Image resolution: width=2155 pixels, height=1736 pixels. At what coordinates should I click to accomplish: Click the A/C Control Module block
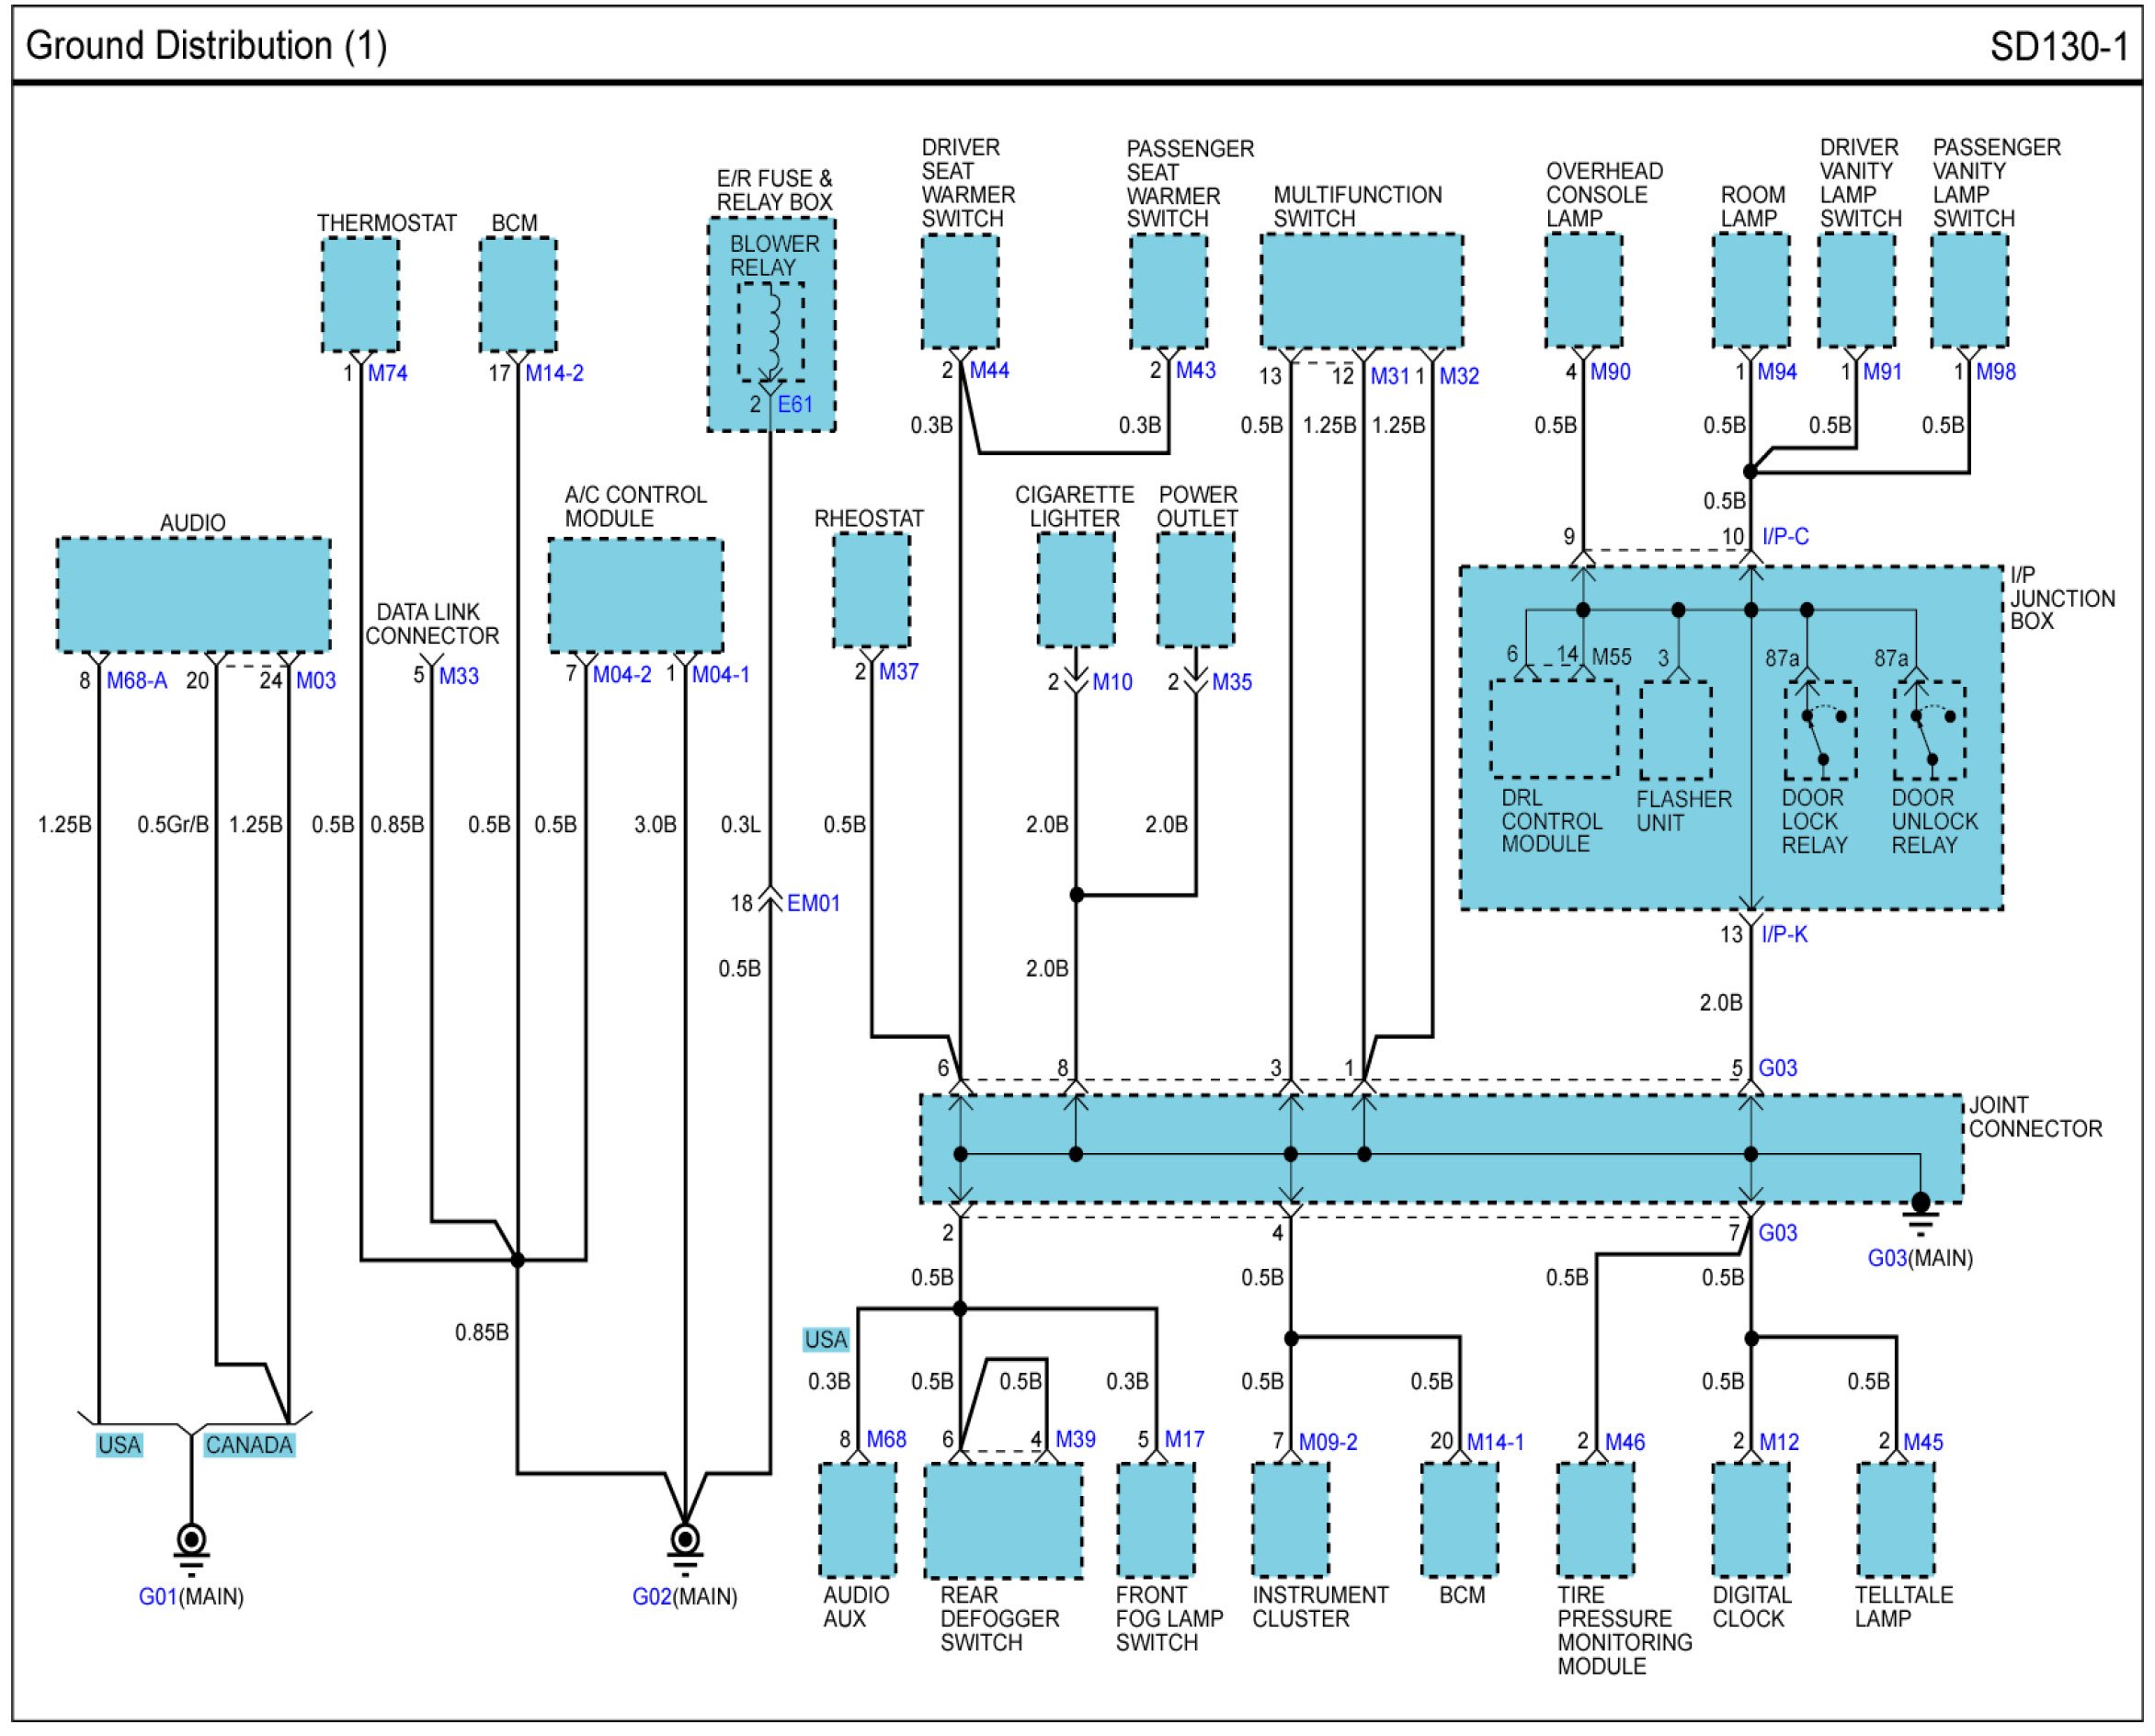point(636,596)
